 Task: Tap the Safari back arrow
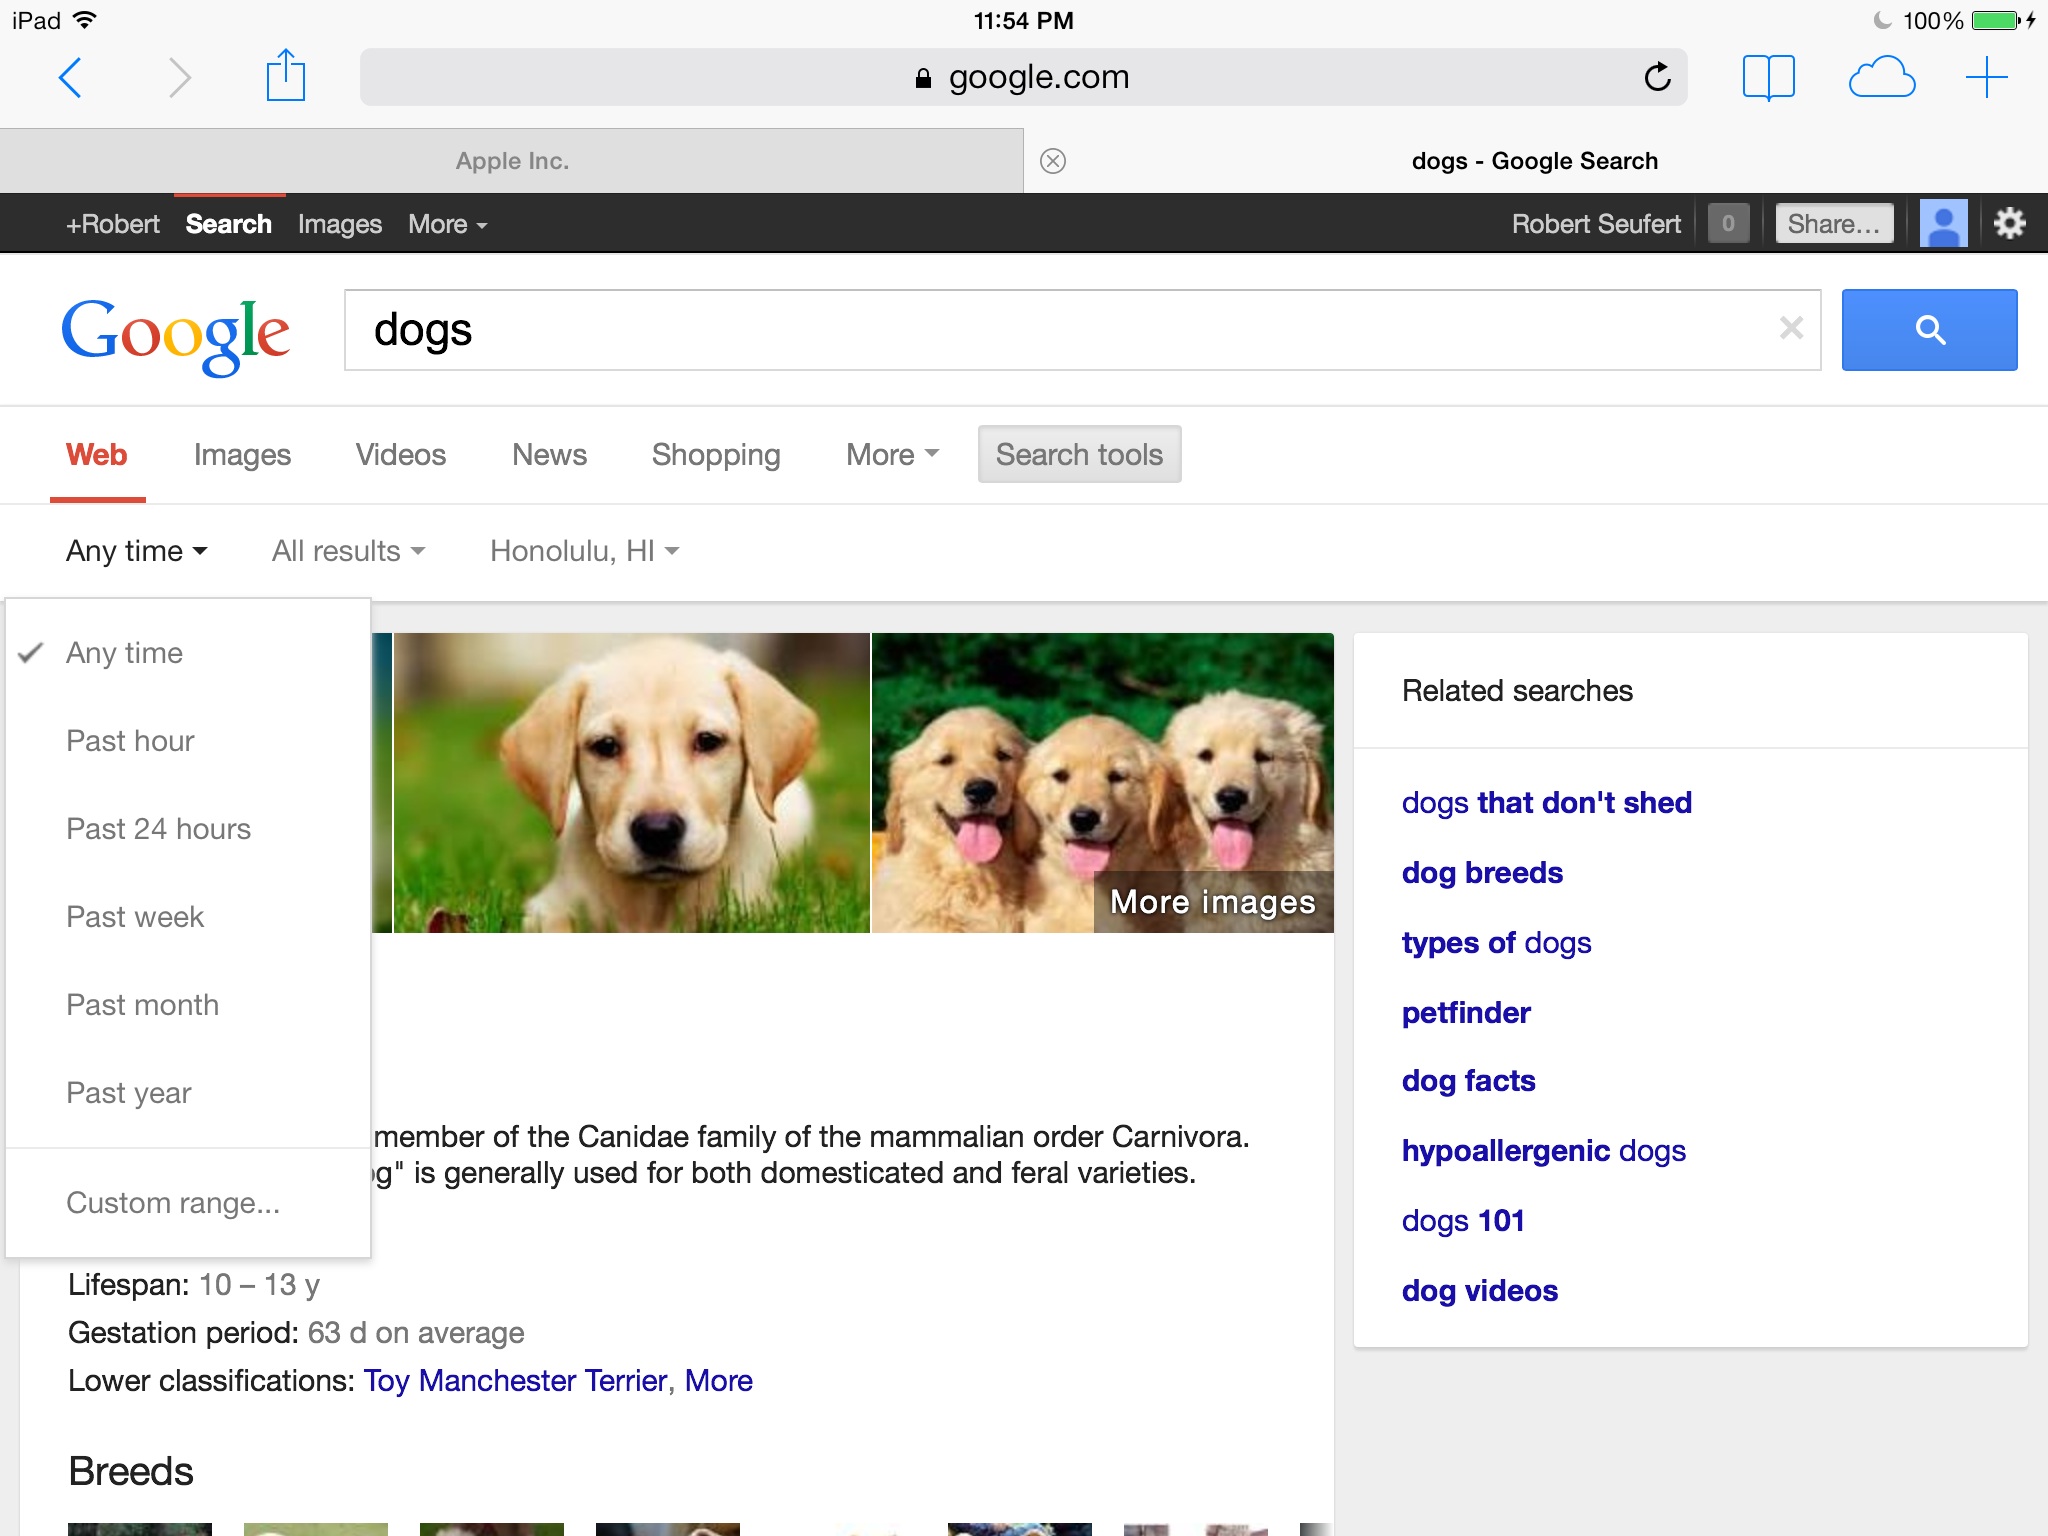(70, 77)
